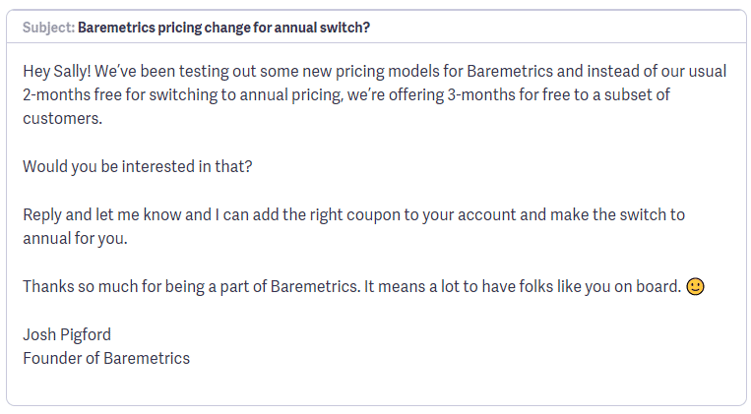Viewport: 751px width, 414px height.
Task: Click the word 'customers.' in first paragraph
Action: tap(62, 118)
